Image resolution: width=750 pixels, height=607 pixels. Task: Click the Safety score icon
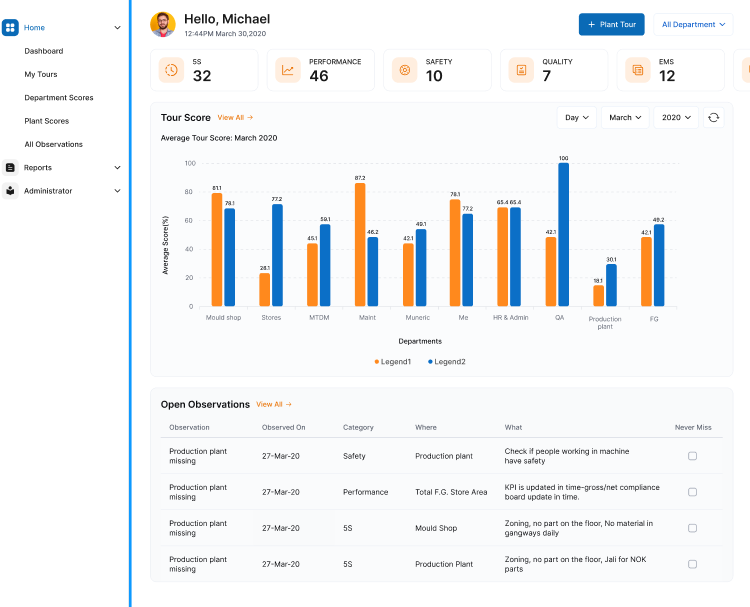coord(405,70)
